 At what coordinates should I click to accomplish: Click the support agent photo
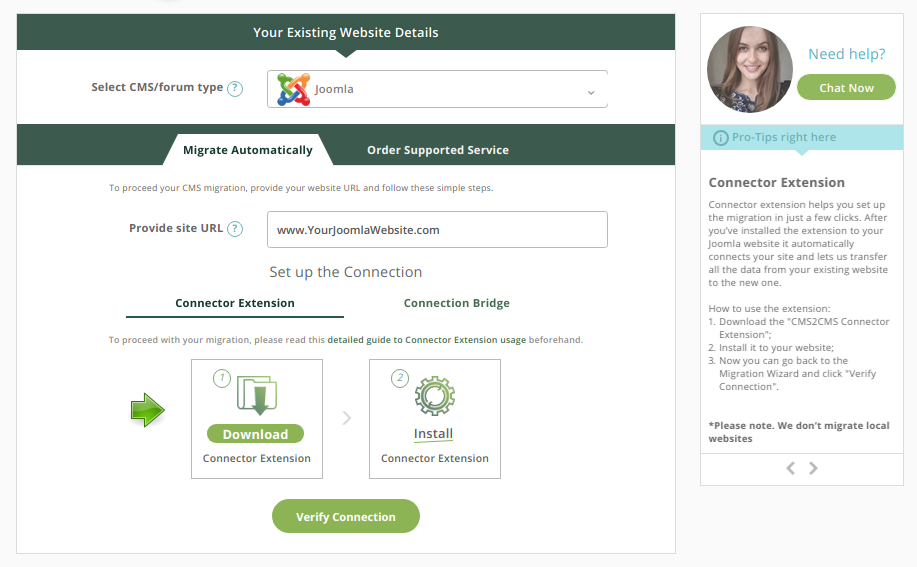(750, 69)
